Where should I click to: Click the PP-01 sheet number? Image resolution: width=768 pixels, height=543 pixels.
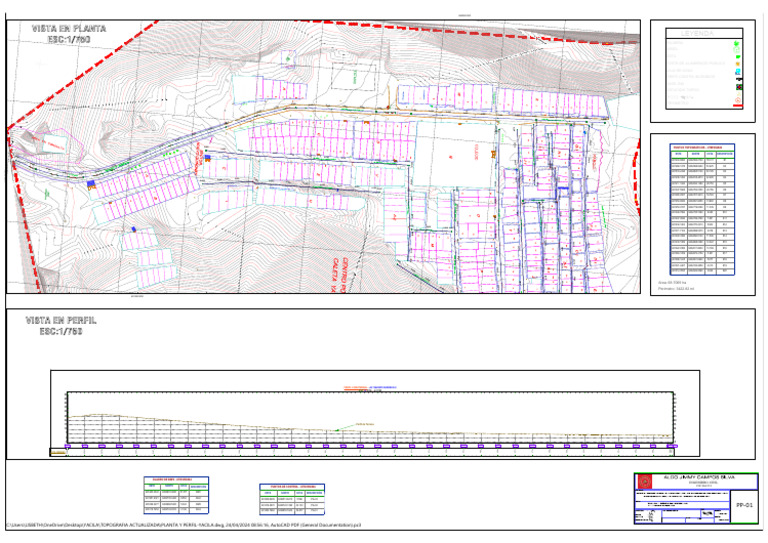[744, 505]
